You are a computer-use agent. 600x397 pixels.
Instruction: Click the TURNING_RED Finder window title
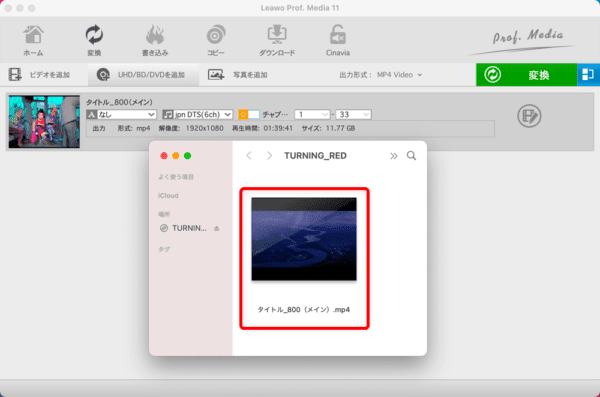coord(315,156)
